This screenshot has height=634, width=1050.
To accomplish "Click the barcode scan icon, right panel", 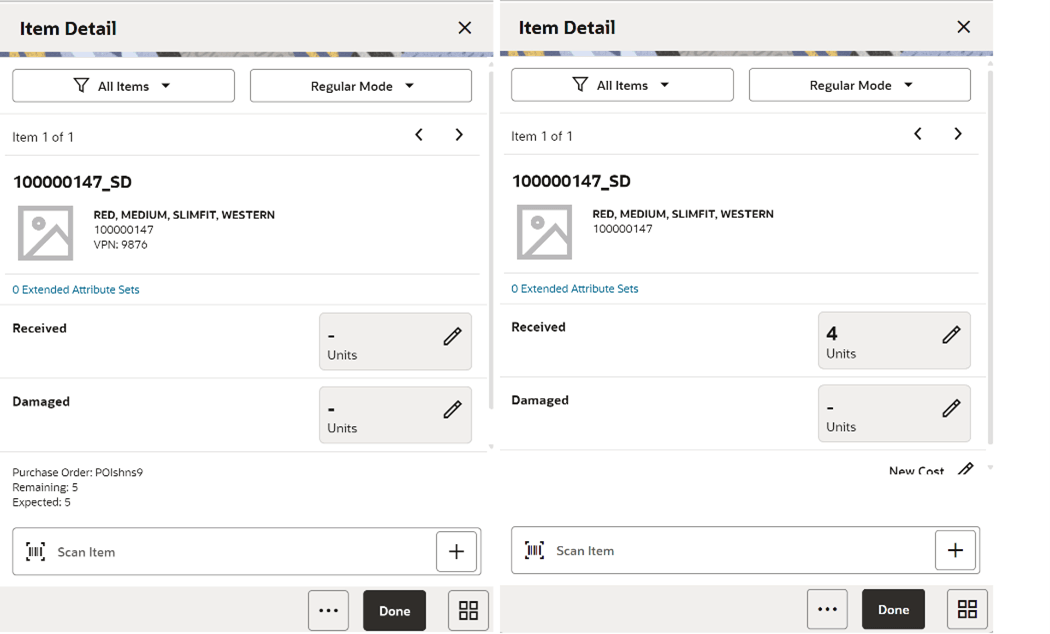I will tap(534, 550).
